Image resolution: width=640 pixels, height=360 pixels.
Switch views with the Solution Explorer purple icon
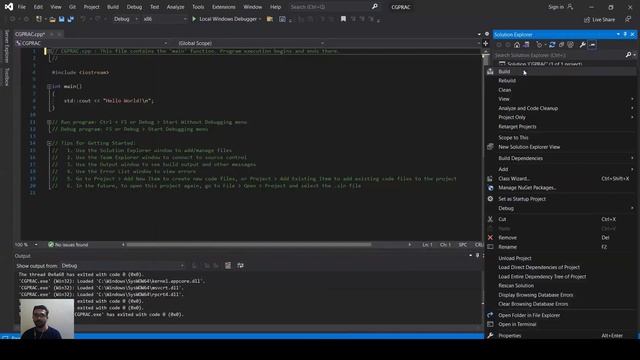pyautogui.click(x=527, y=45)
